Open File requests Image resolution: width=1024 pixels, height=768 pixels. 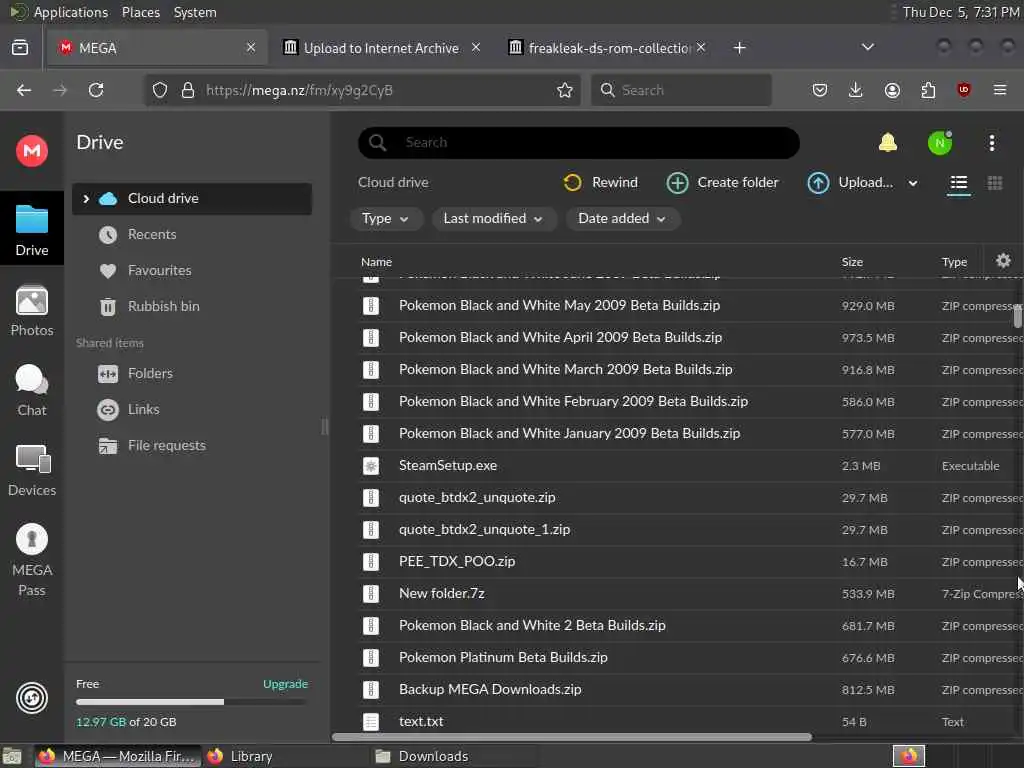click(x=167, y=445)
